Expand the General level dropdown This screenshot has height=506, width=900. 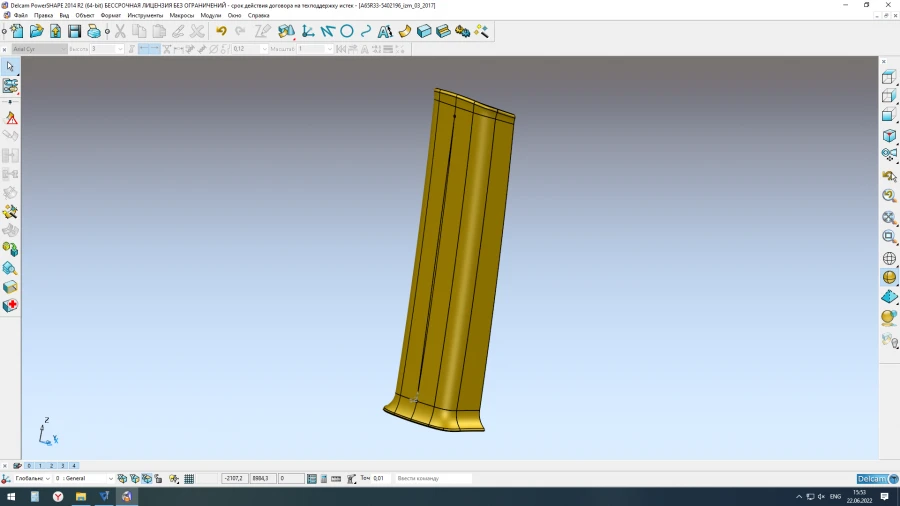tap(110, 479)
